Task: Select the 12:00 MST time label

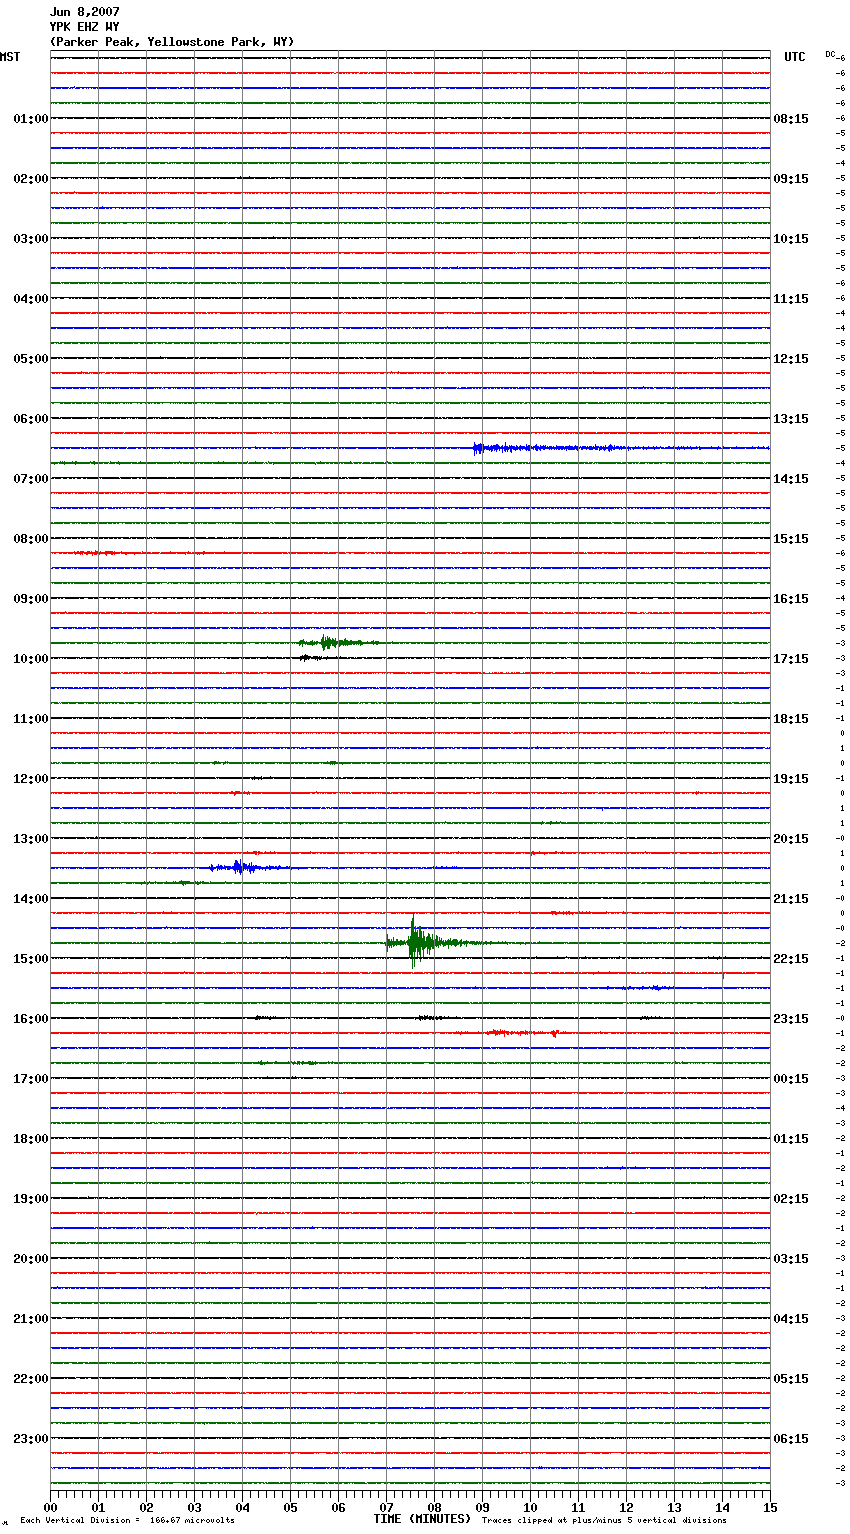Action: click(31, 779)
